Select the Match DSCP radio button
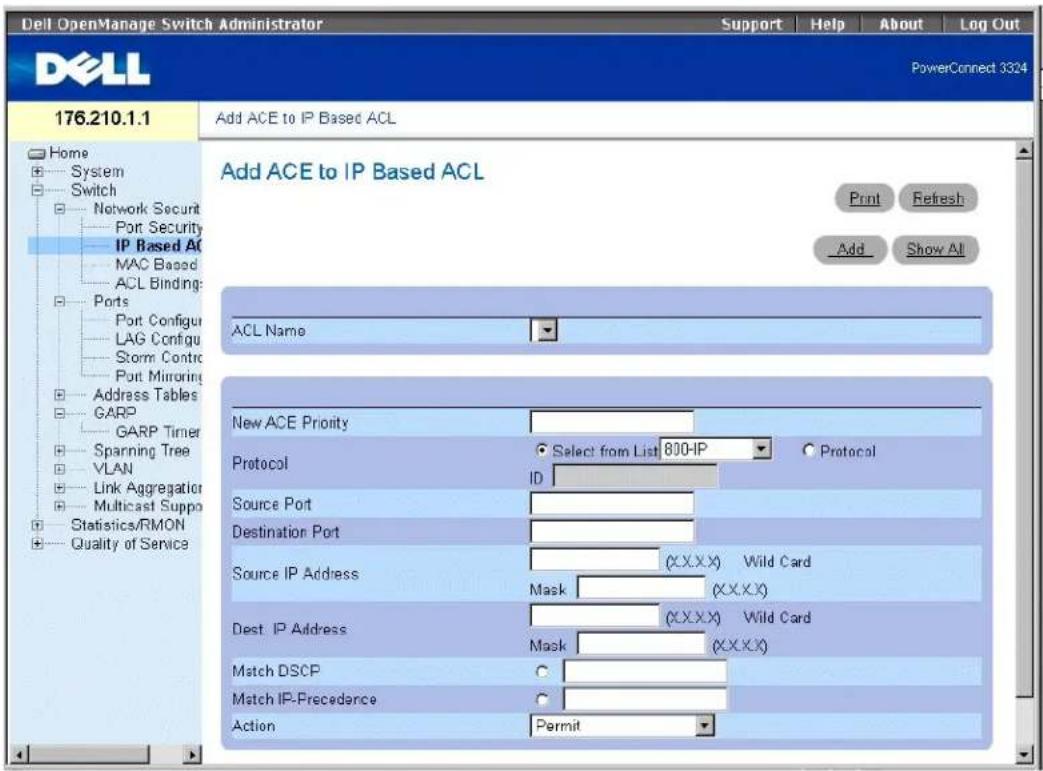The image size is (1043, 771). click(x=542, y=672)
